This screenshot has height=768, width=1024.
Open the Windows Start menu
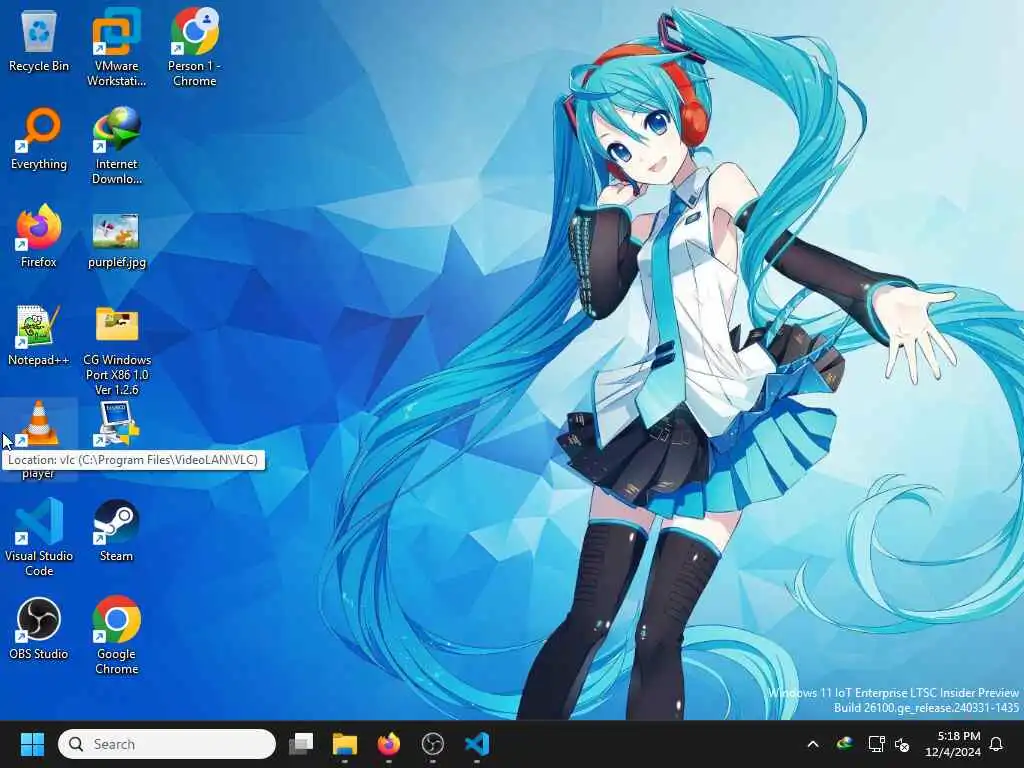pyautogui.click(x=32, y=744)
